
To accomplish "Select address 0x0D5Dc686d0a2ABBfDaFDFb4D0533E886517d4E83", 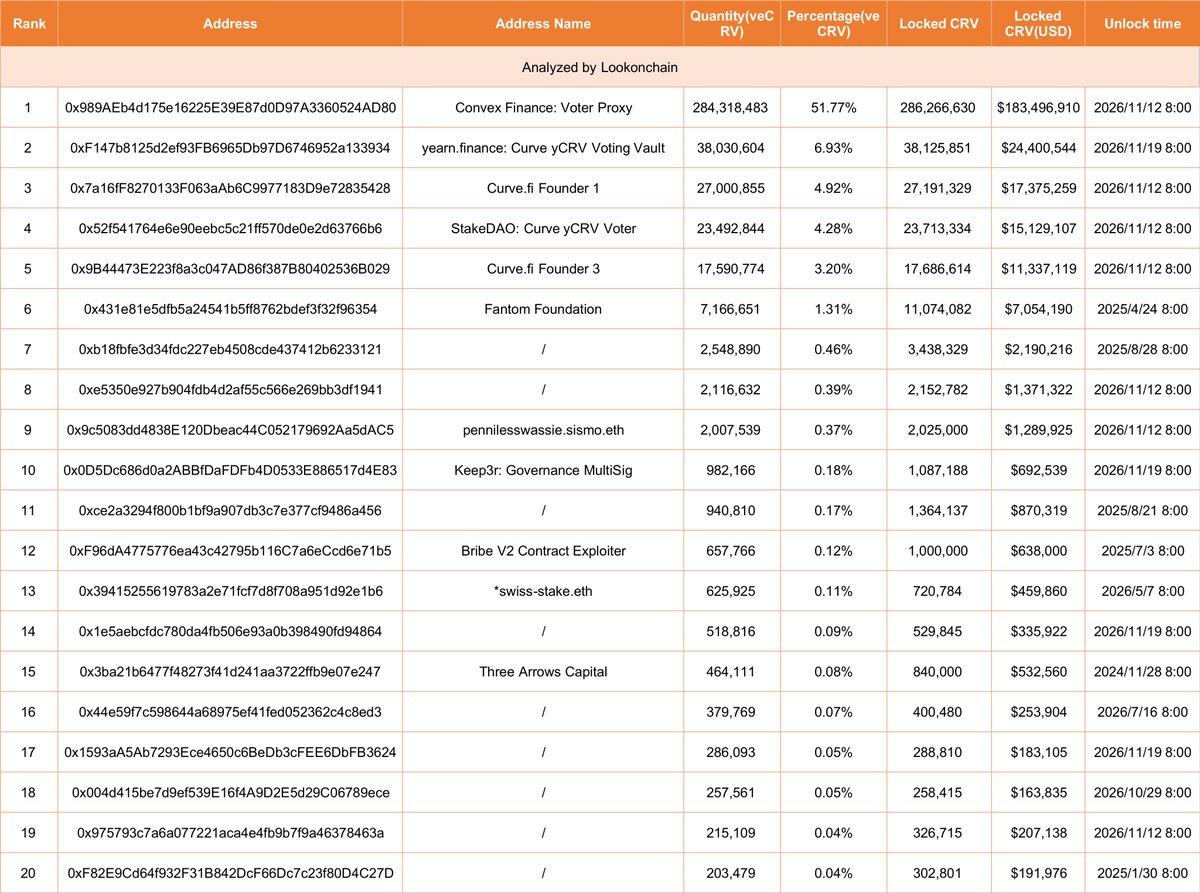I will coord(230,470).
